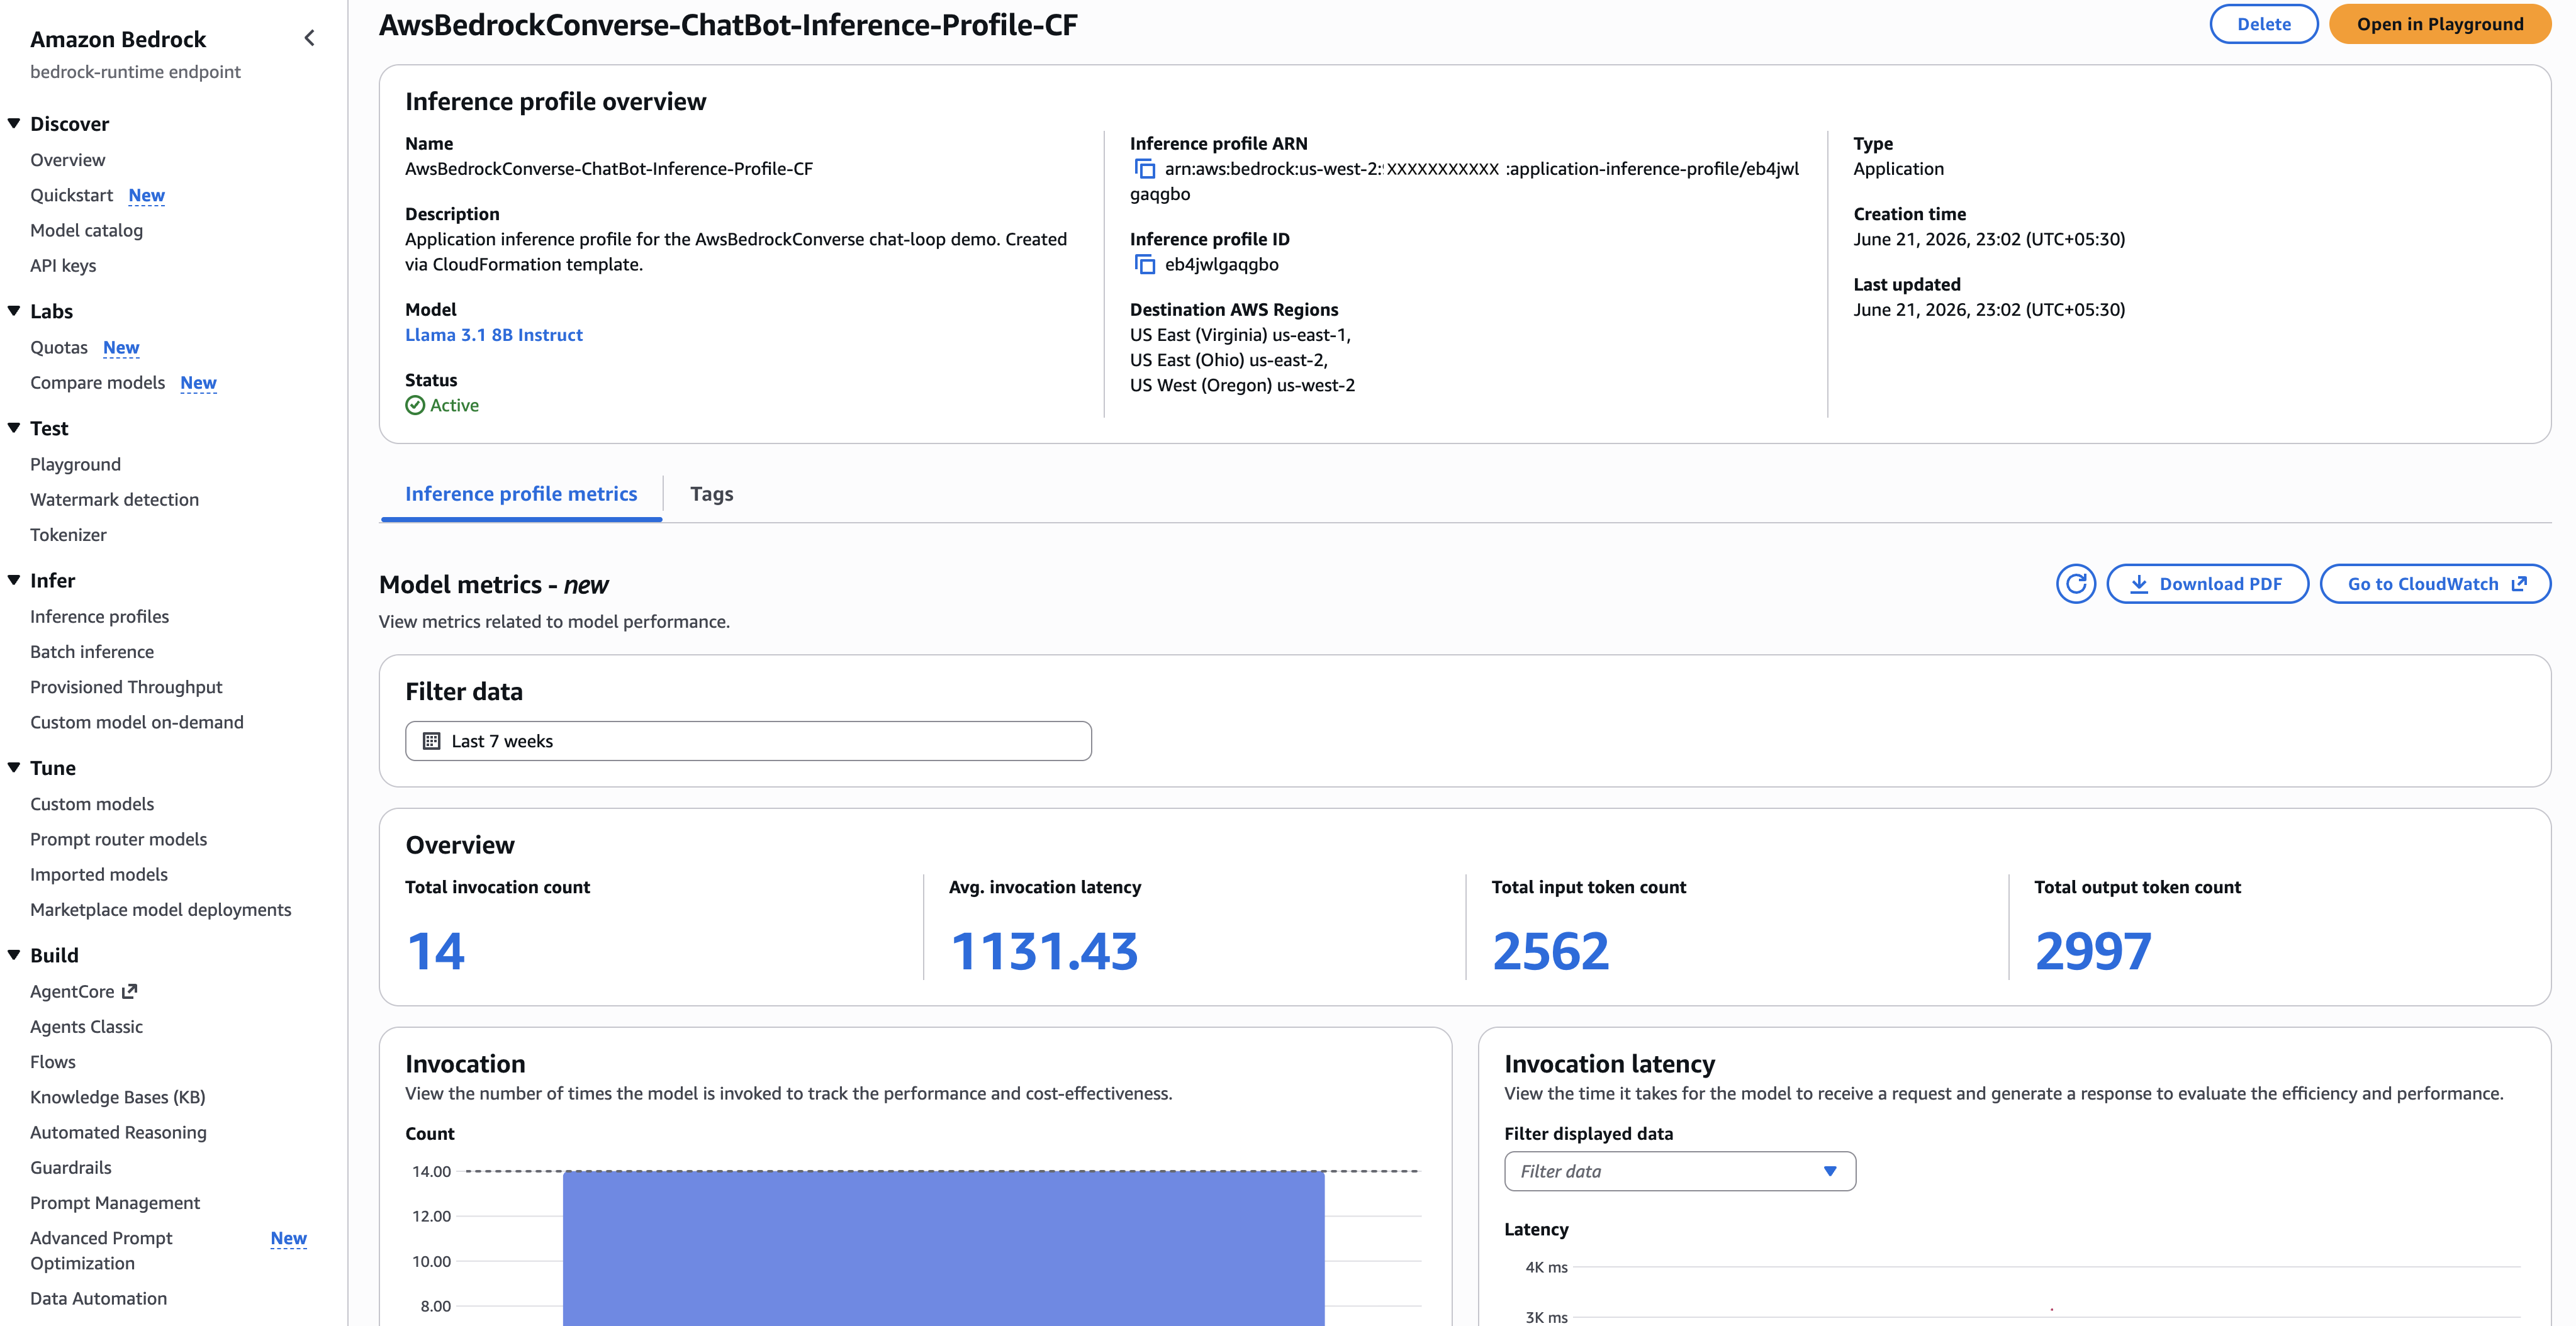2576x1326 pixels.
Task: Collapse the Amazon Bedrock sidebar chevron
Action: (309, 38)
